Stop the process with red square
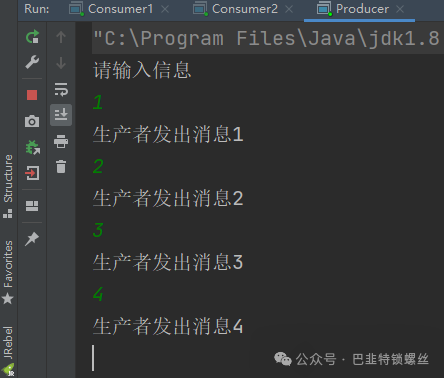Image resolution: width=444 pixels, height=378 pixels. pos(32,95)
